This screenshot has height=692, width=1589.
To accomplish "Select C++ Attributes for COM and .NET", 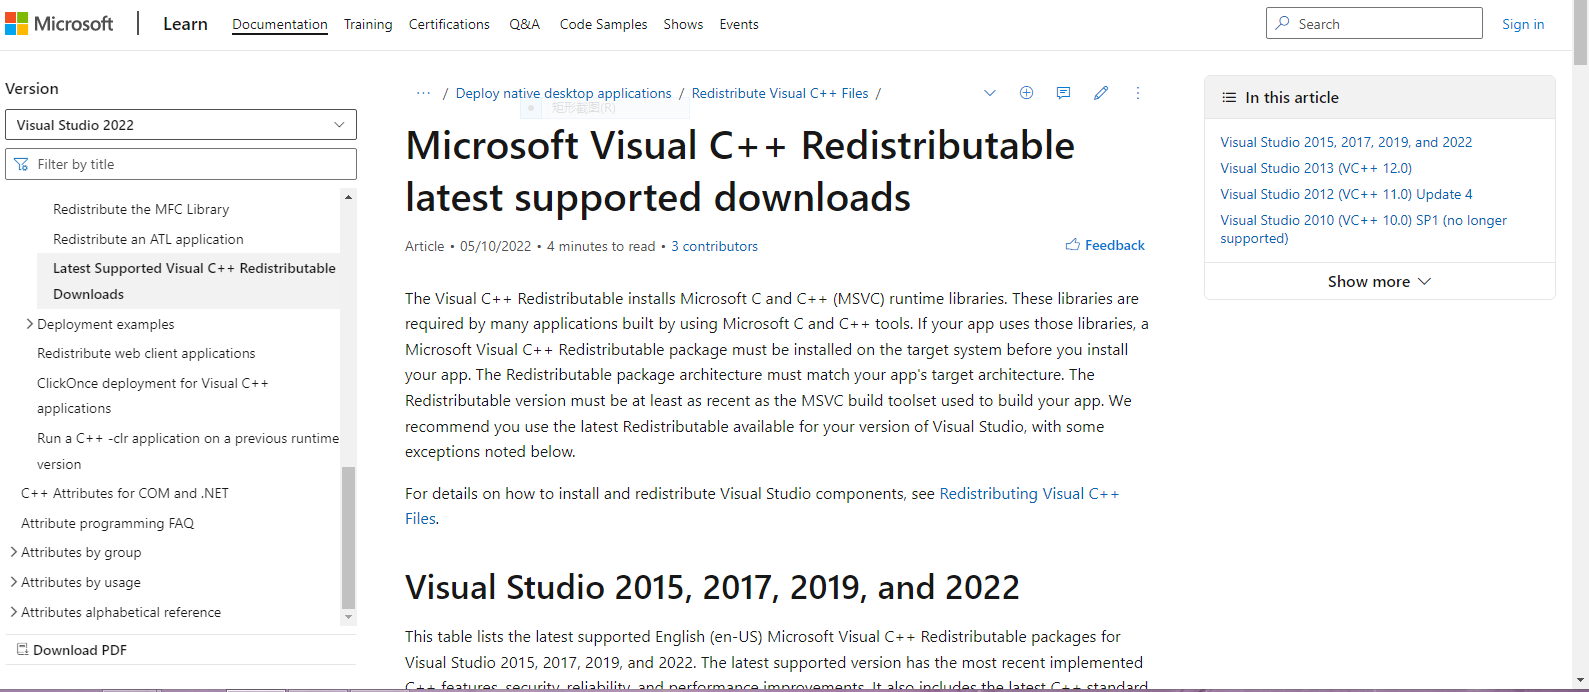I will 125,493.
